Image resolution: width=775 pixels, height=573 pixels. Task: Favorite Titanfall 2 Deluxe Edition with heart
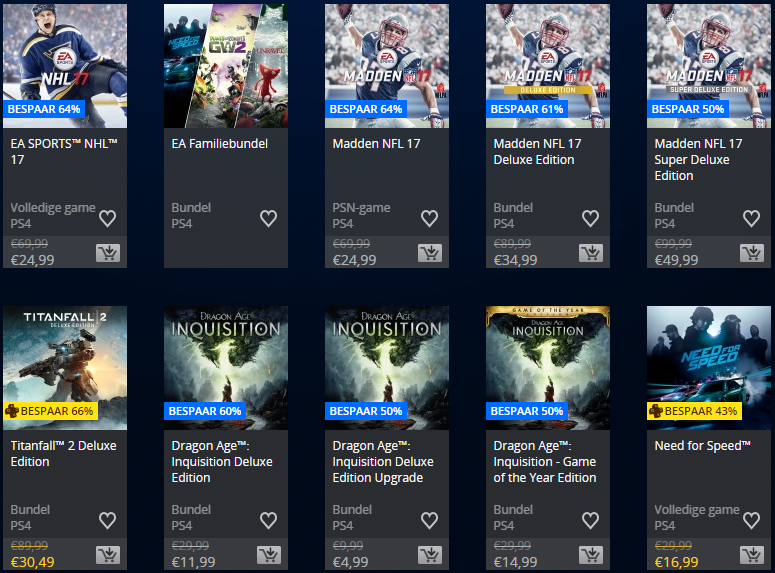[x=107, y=520]
